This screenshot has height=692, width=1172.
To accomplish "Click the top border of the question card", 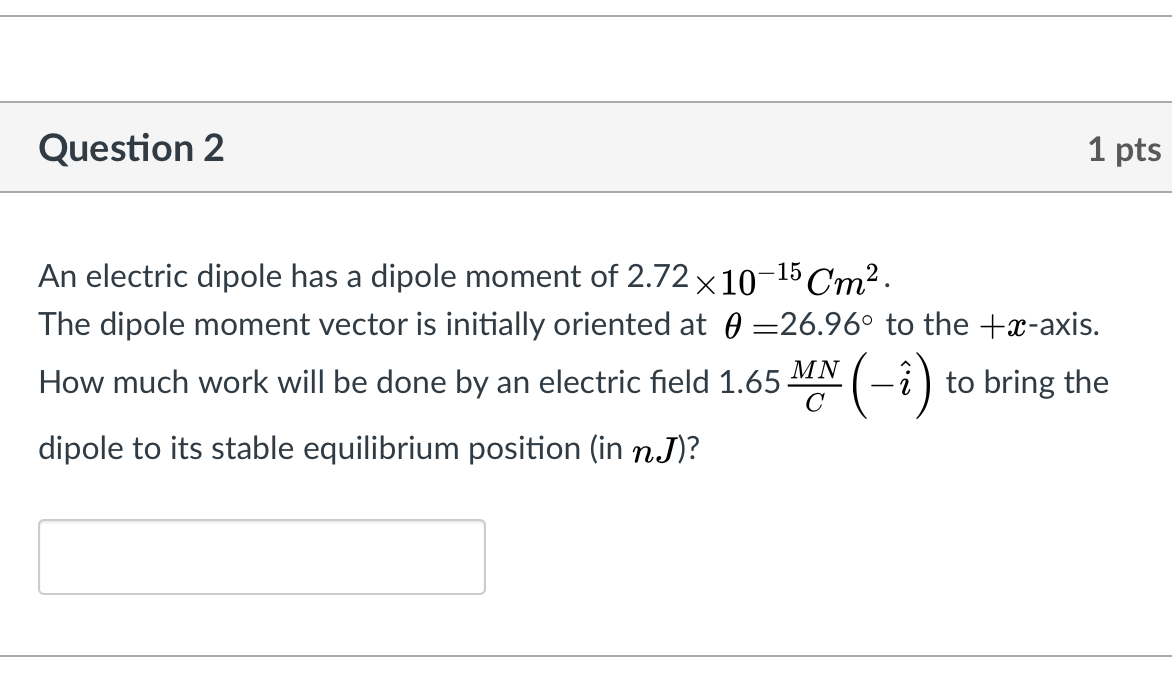I will (x=586, y=103).
